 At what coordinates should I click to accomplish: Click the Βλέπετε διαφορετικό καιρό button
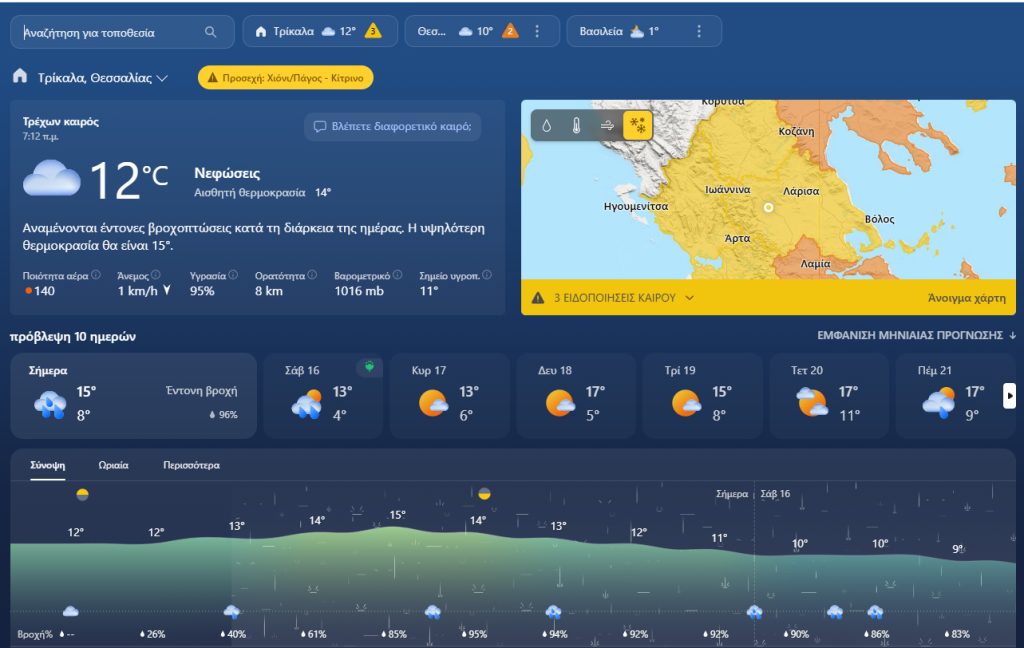coord(392,127)
